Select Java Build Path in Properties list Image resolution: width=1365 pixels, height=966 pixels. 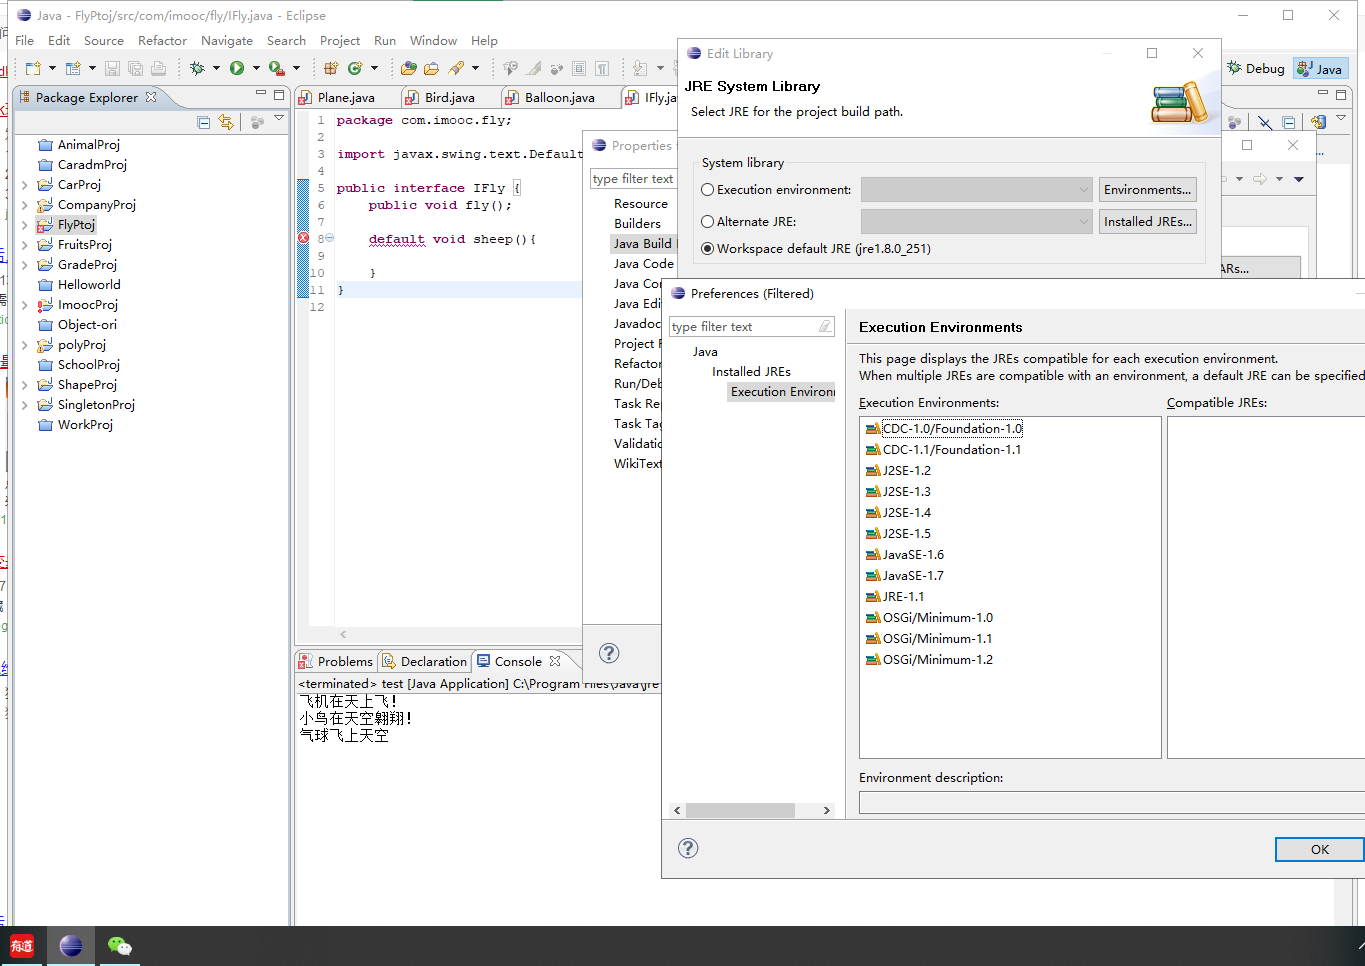pos(643,243)
